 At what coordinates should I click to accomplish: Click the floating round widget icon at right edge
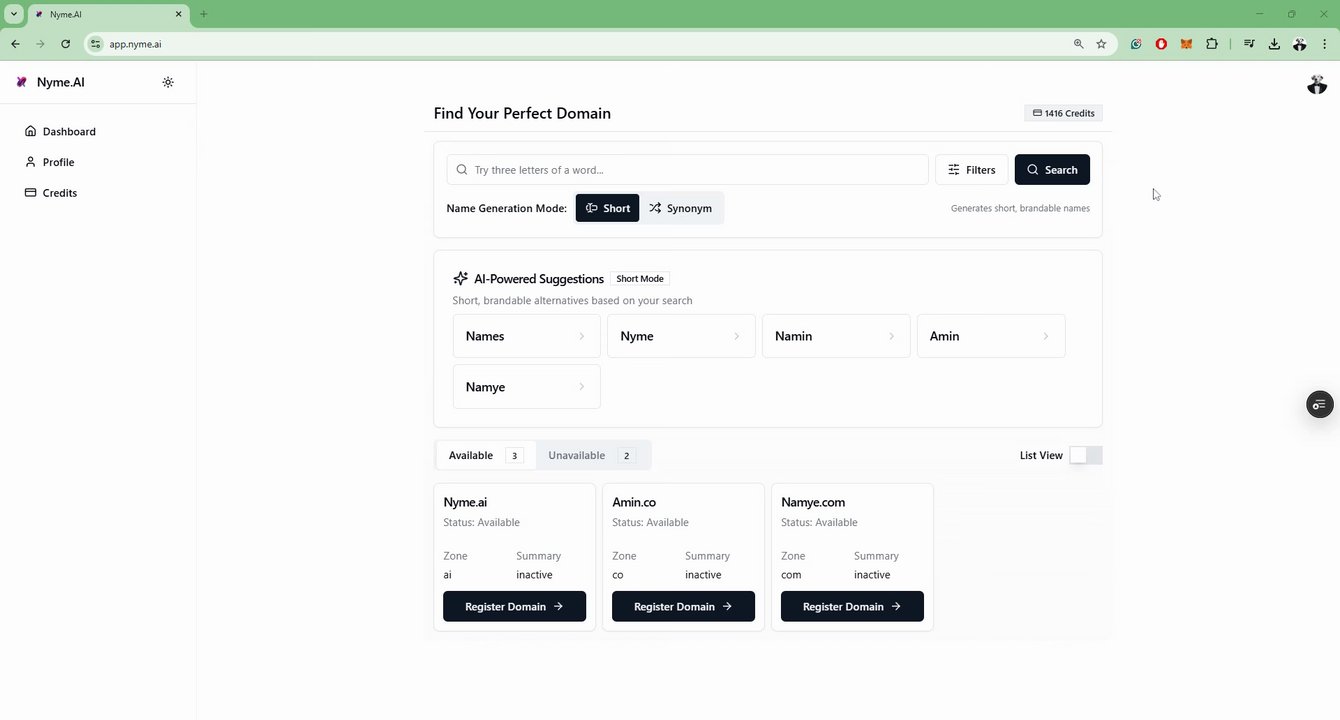(x=1320, y=404)
